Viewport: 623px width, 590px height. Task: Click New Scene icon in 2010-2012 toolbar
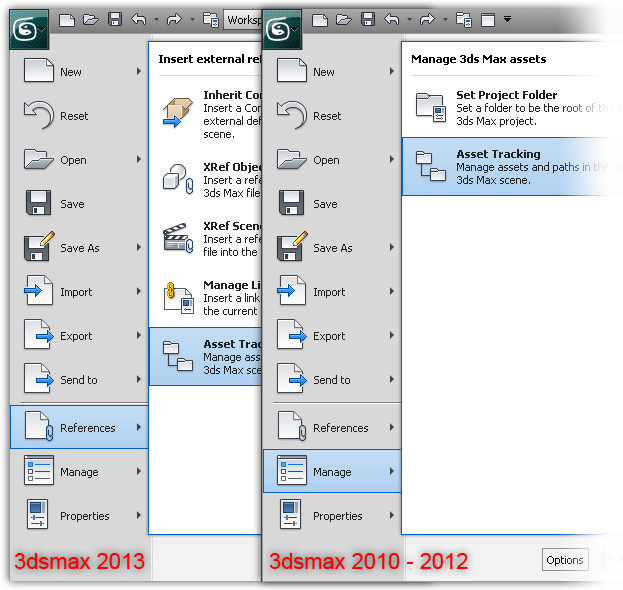[x=320, y=19]
